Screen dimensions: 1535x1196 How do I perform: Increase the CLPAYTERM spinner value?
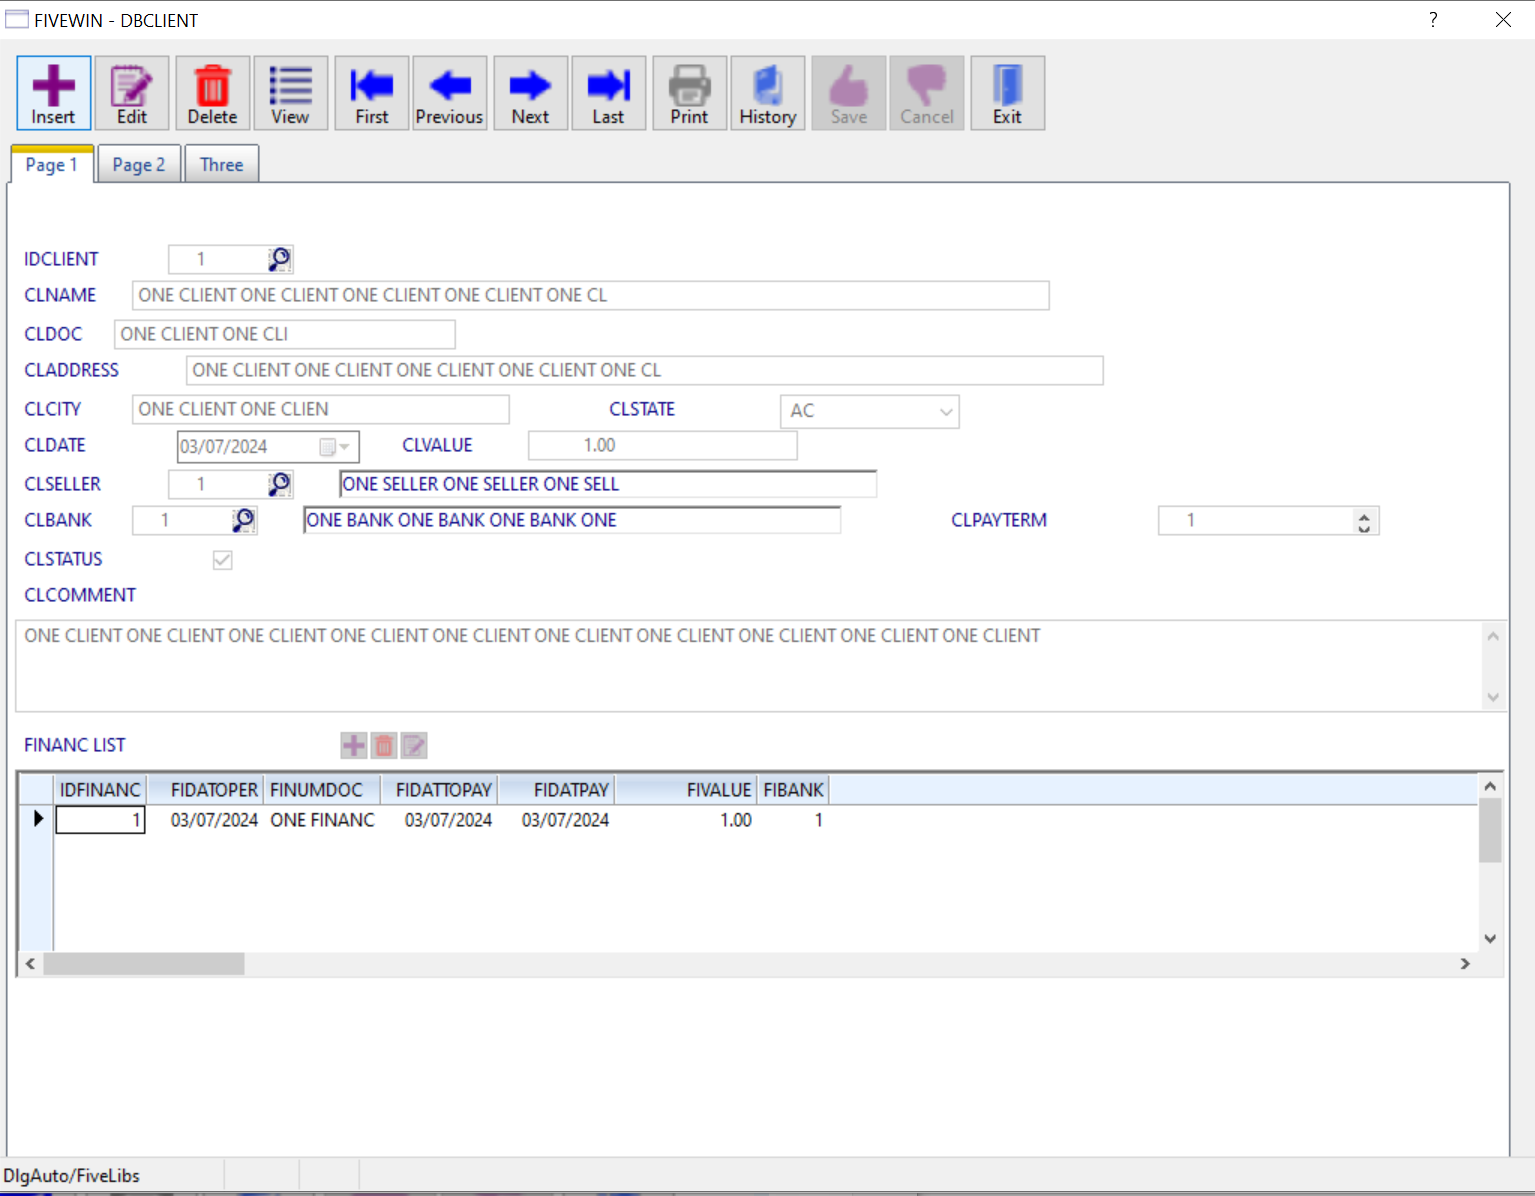point(1364,515)
